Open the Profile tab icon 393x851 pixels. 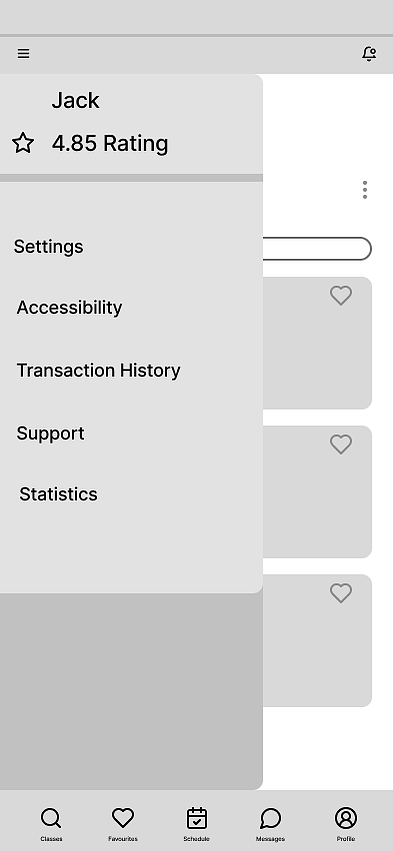[x=346, y=824]
